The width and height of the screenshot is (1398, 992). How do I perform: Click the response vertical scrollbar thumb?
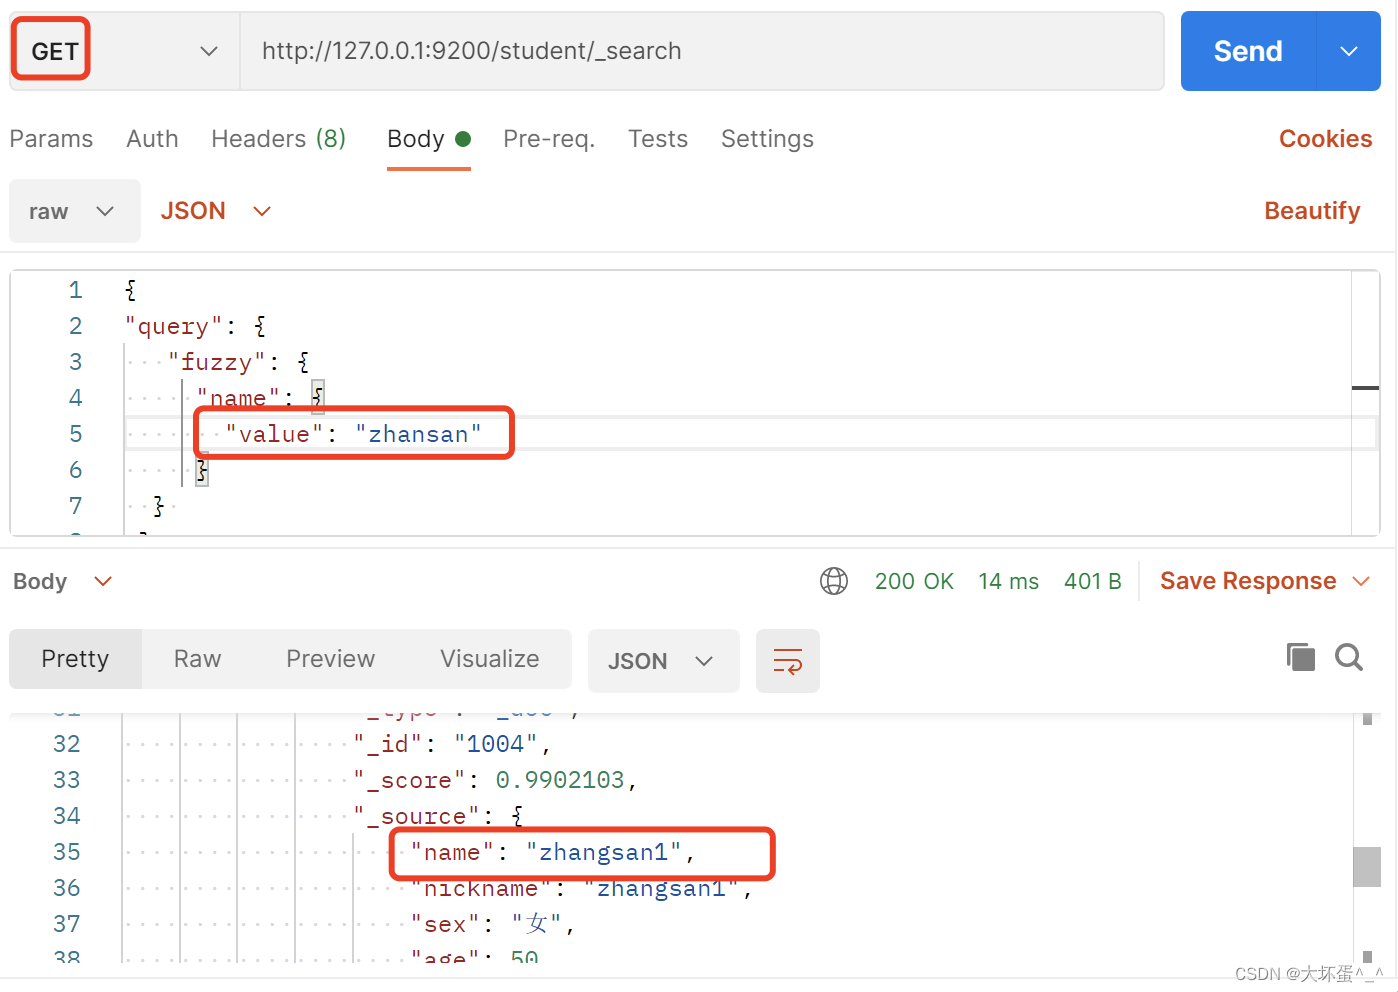[1367, 867]
